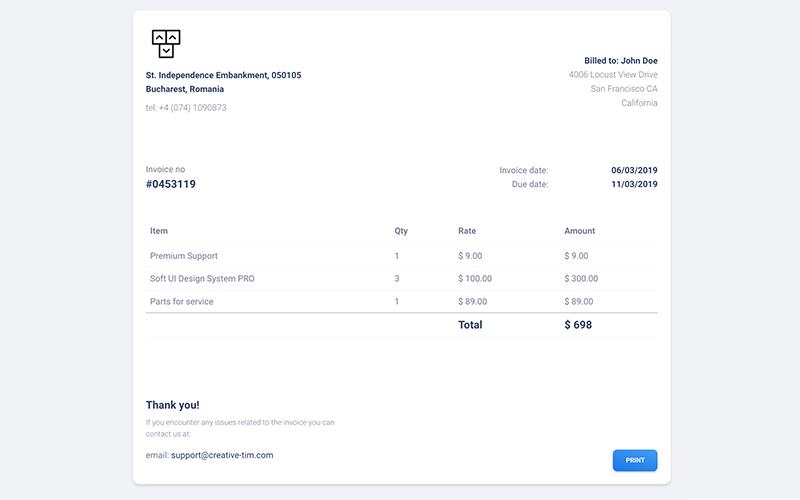Click the Billed to: John Doe text
The height and width of the screenshot is (500, 800).
point(621,61)
